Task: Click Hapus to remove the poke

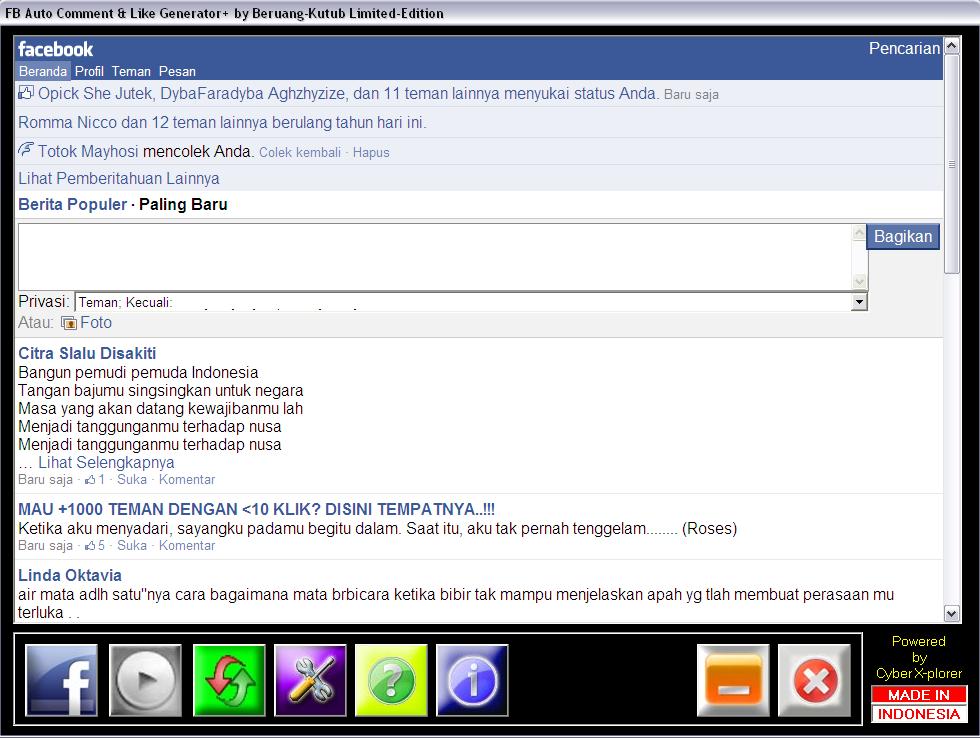Action: click(x=371, y=152)
